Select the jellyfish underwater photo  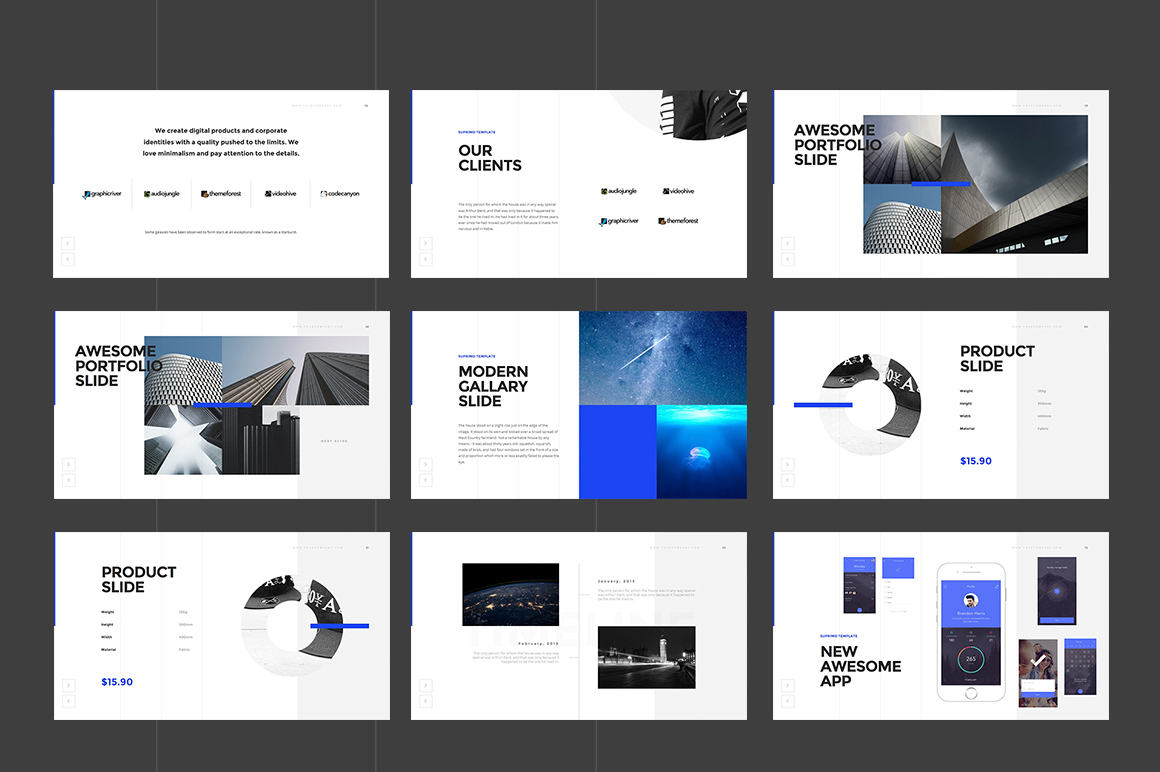pos(701,452)
